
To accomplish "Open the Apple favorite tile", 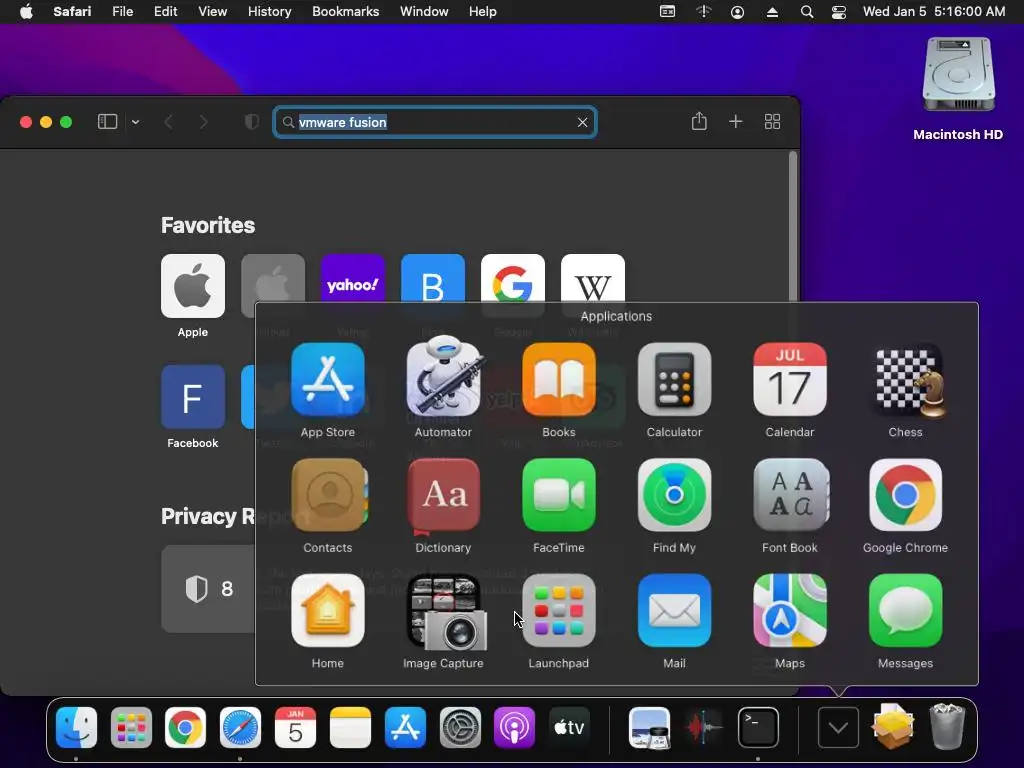I will point(193,286).
